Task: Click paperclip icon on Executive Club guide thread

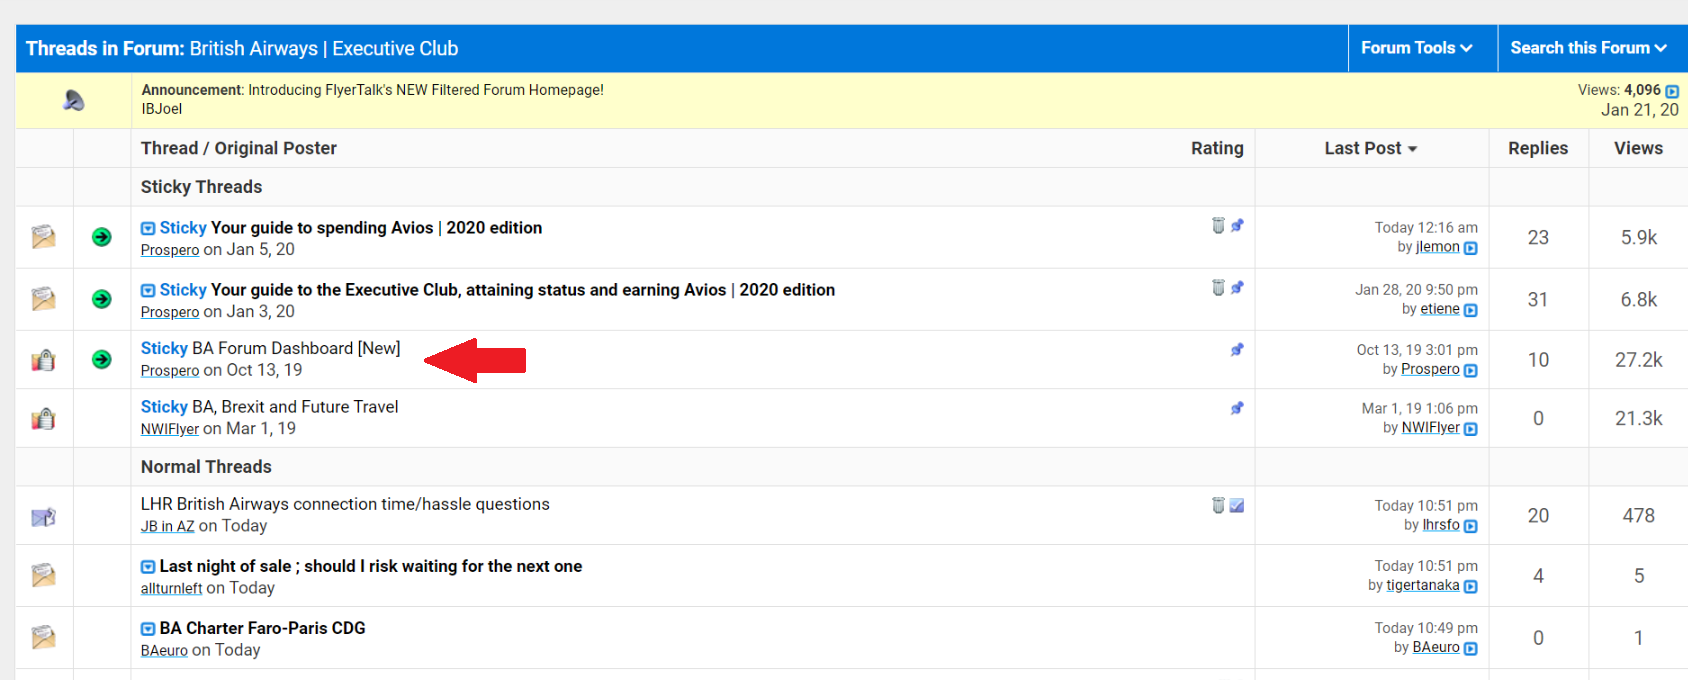Action: (x=1218, y=288)
